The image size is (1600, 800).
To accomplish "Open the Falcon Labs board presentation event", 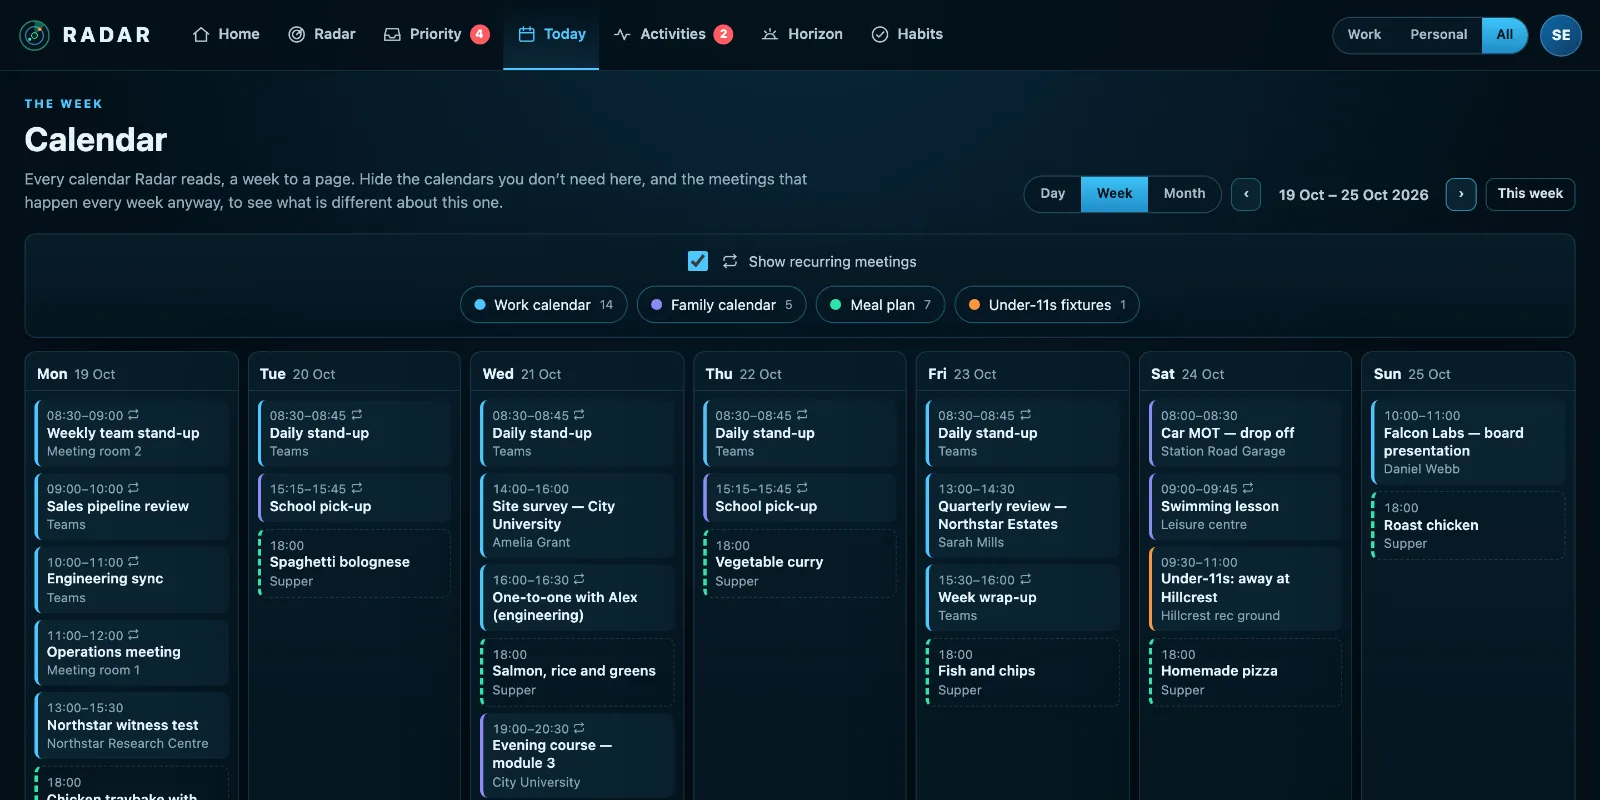I will pos(1468,442).
